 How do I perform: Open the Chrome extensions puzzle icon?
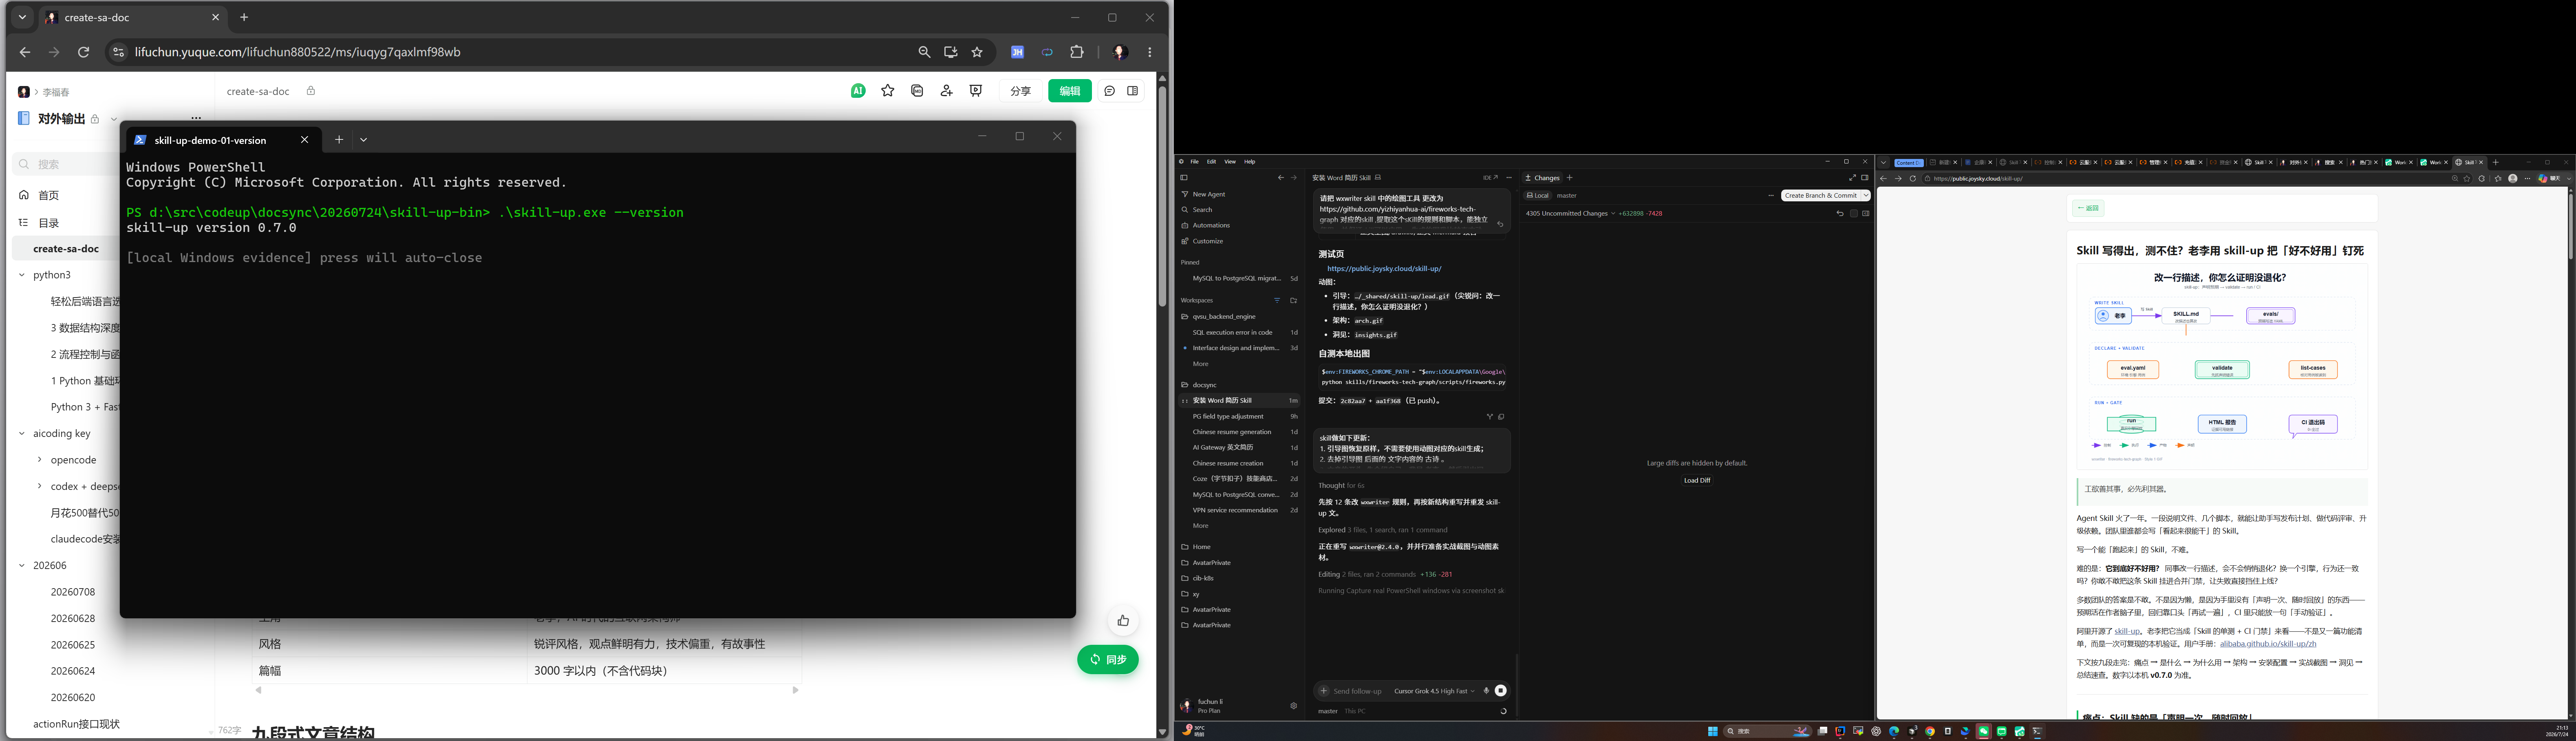1077,52
